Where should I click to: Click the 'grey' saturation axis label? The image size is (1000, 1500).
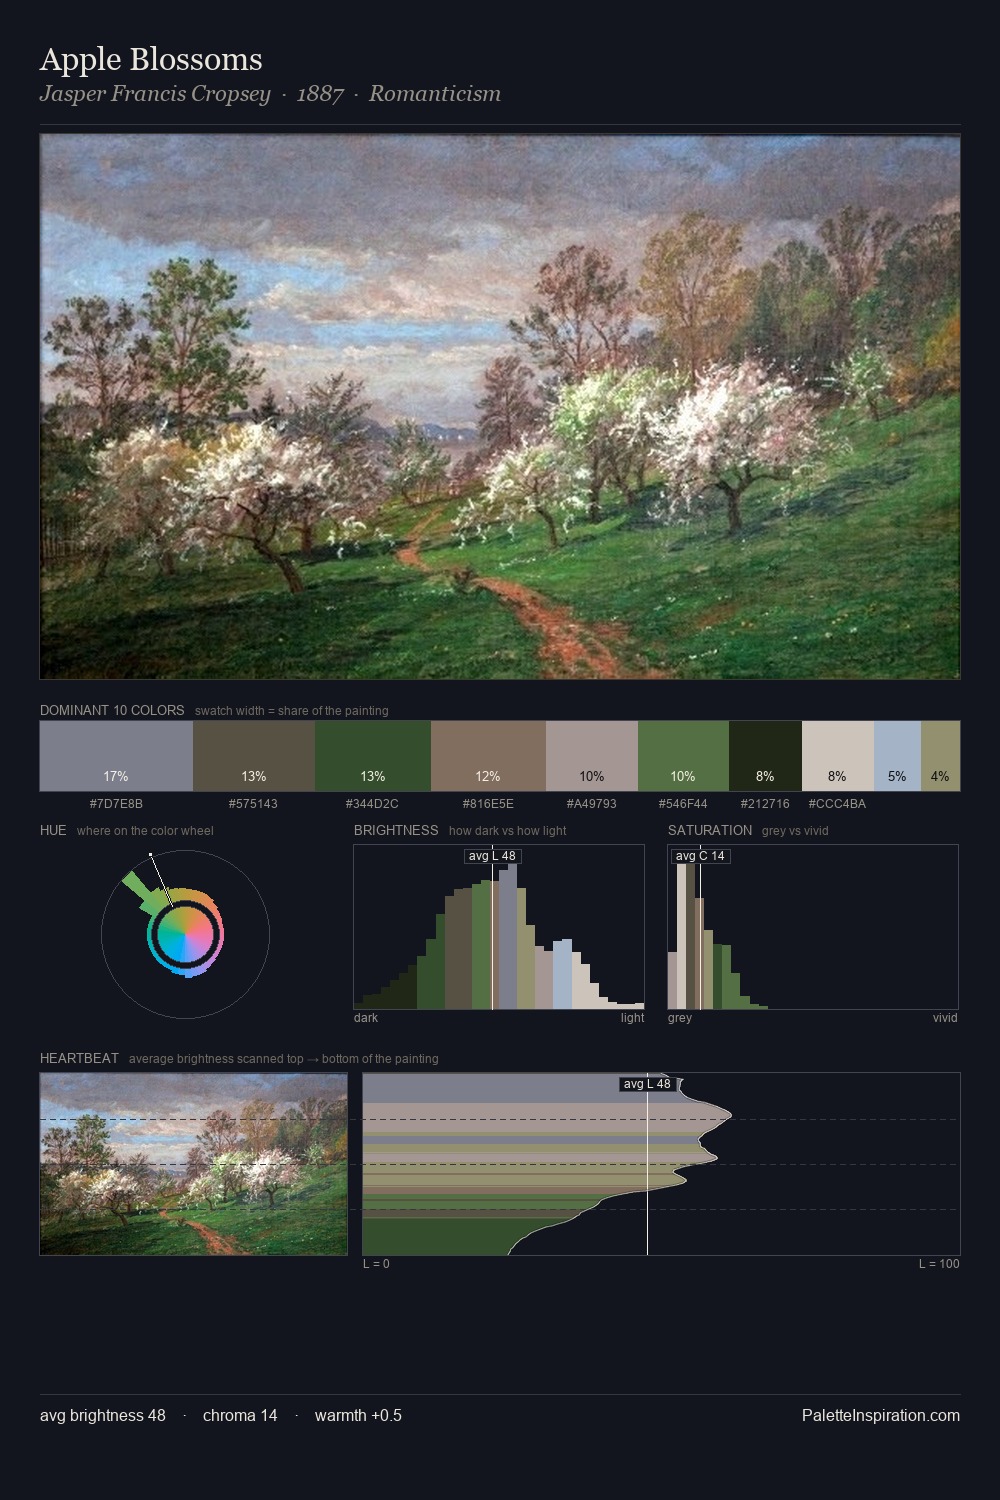point(680,1018)
